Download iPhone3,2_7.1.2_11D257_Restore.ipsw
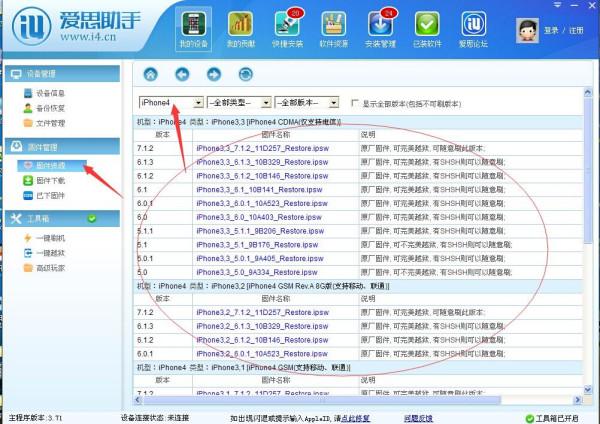The height and width of the screenshot is (424, 600). (x=262, y=313)
